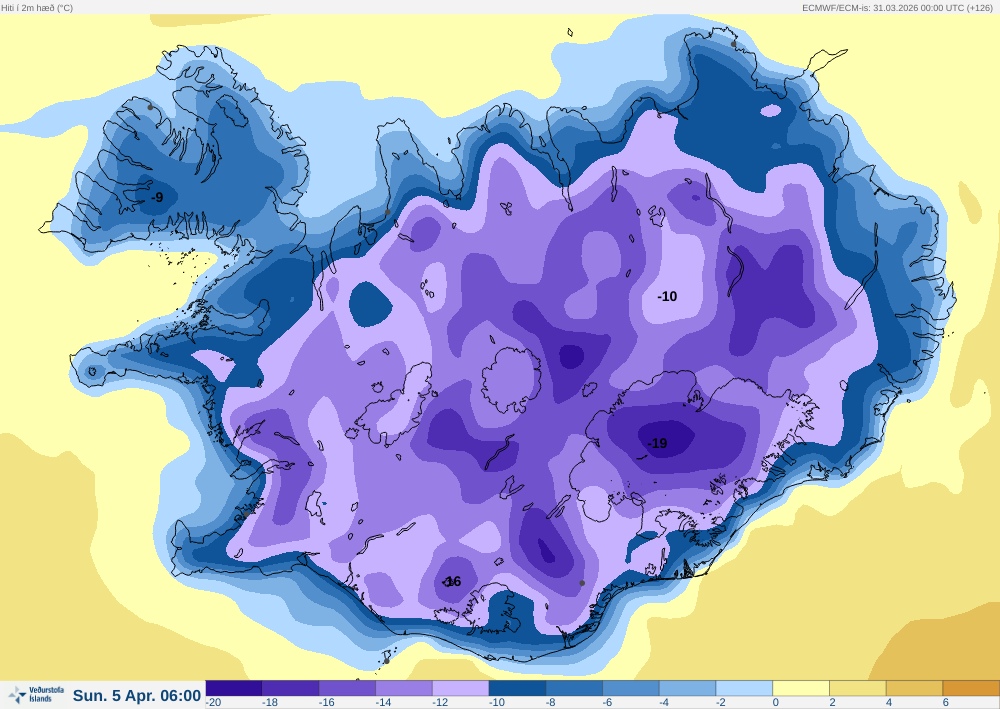Click the Reykjavík station dot on southwest coast
The width and height of the screenshot is (1000, 709).
tap(247, 514)
